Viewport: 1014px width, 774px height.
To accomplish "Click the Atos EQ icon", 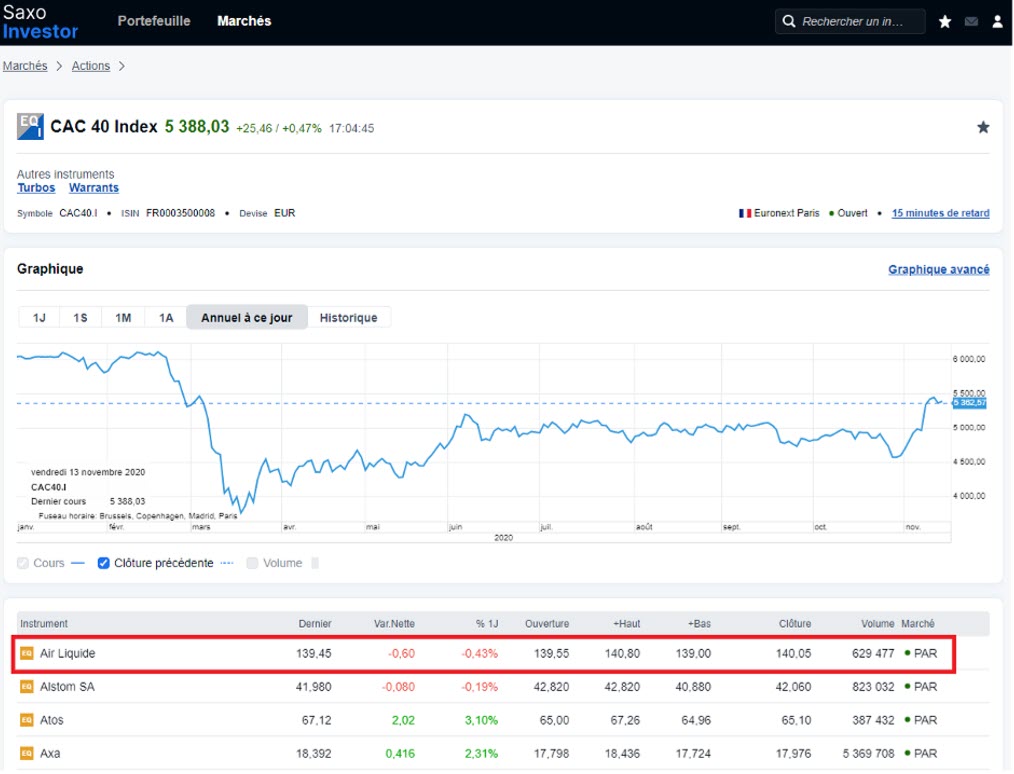I will 27,720.
